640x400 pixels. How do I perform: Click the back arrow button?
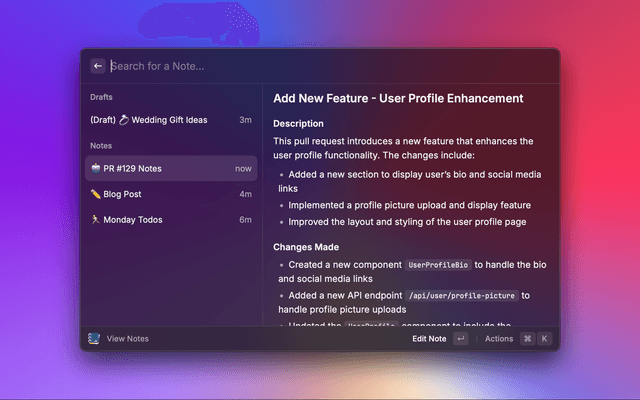click(98, 66)
